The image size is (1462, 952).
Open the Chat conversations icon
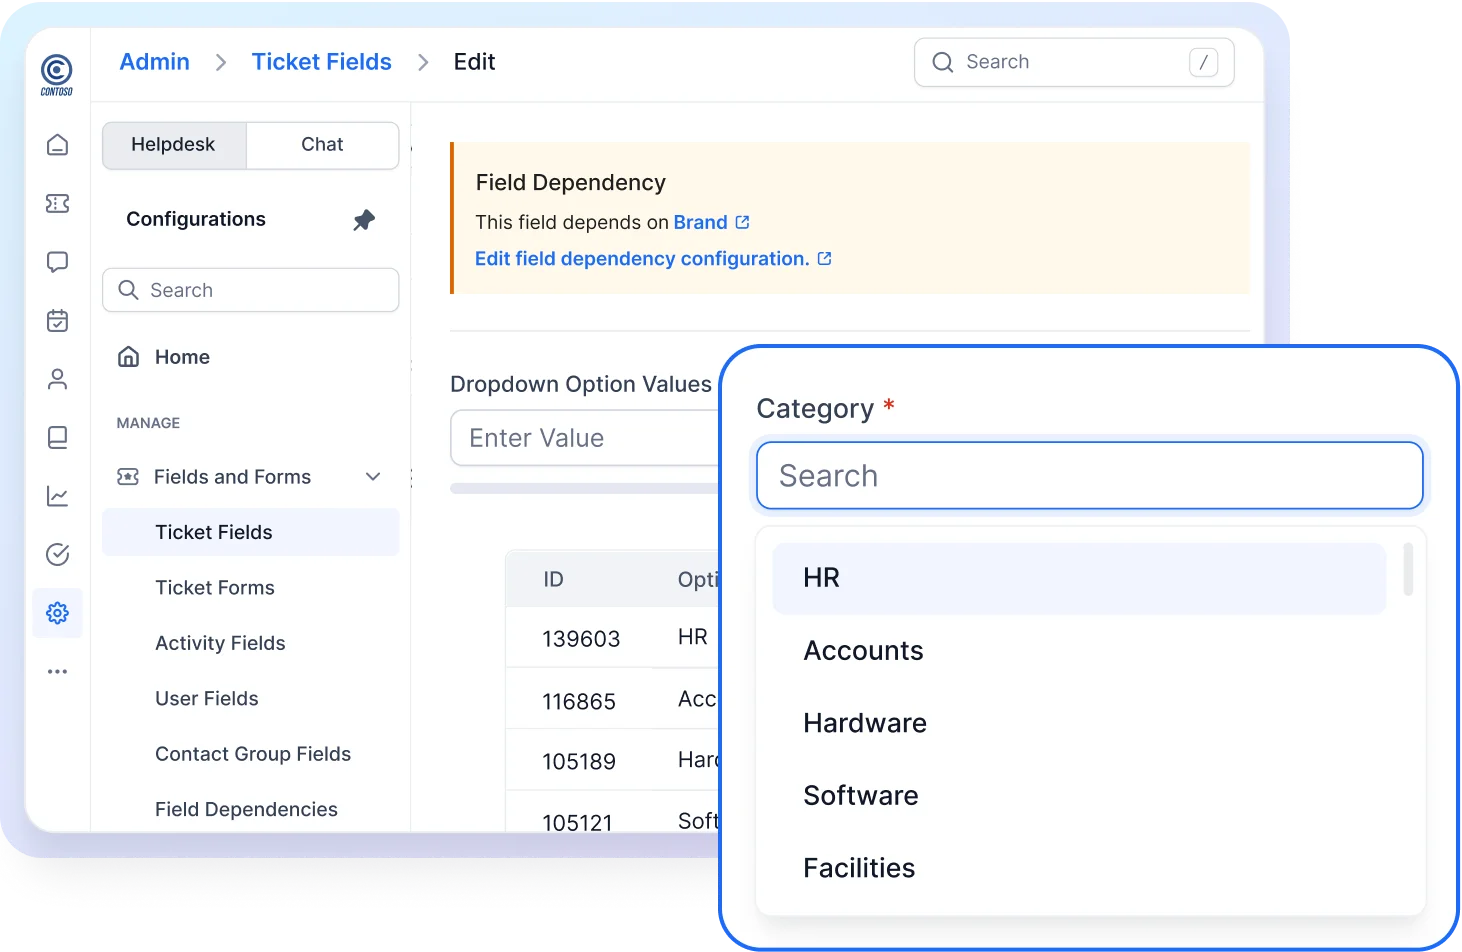57,262
